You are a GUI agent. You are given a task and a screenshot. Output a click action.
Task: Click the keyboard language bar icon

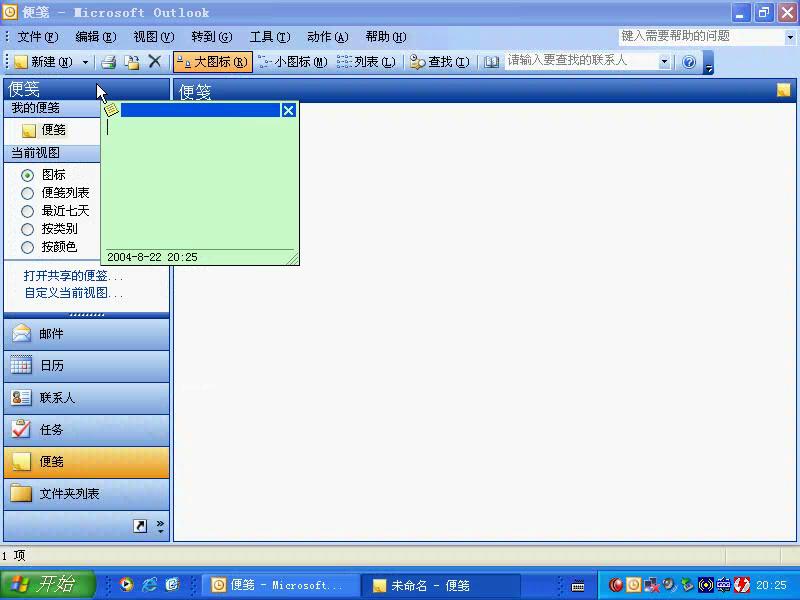578,586
